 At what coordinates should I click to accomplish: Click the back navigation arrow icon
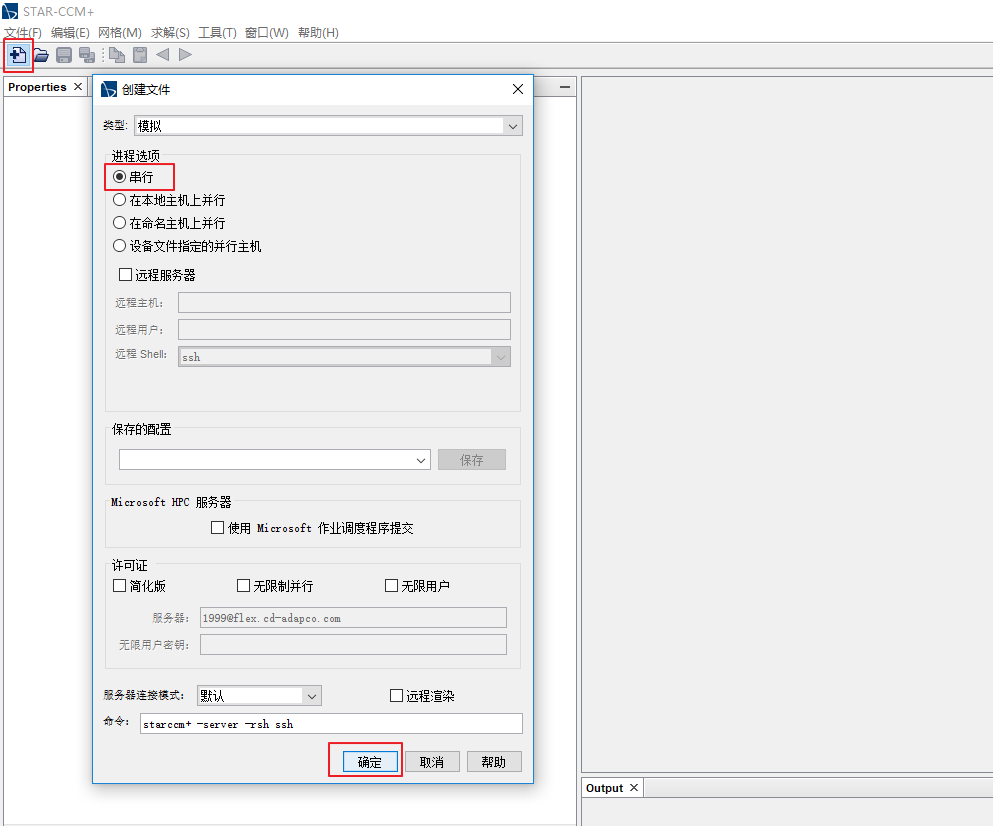[162, 55]
